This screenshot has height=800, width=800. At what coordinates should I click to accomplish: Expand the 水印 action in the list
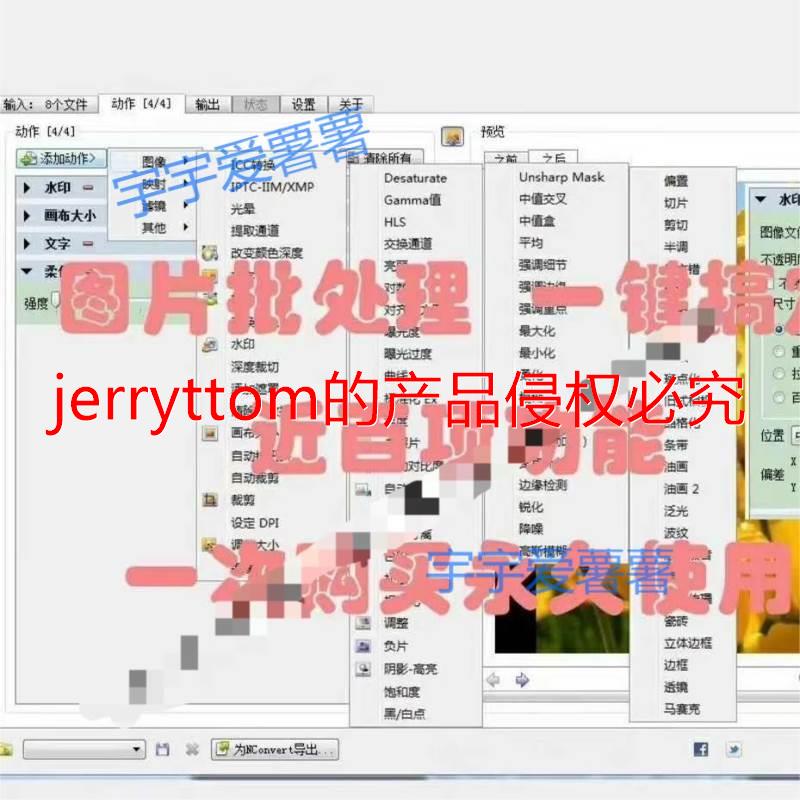[x=27, y=188]
